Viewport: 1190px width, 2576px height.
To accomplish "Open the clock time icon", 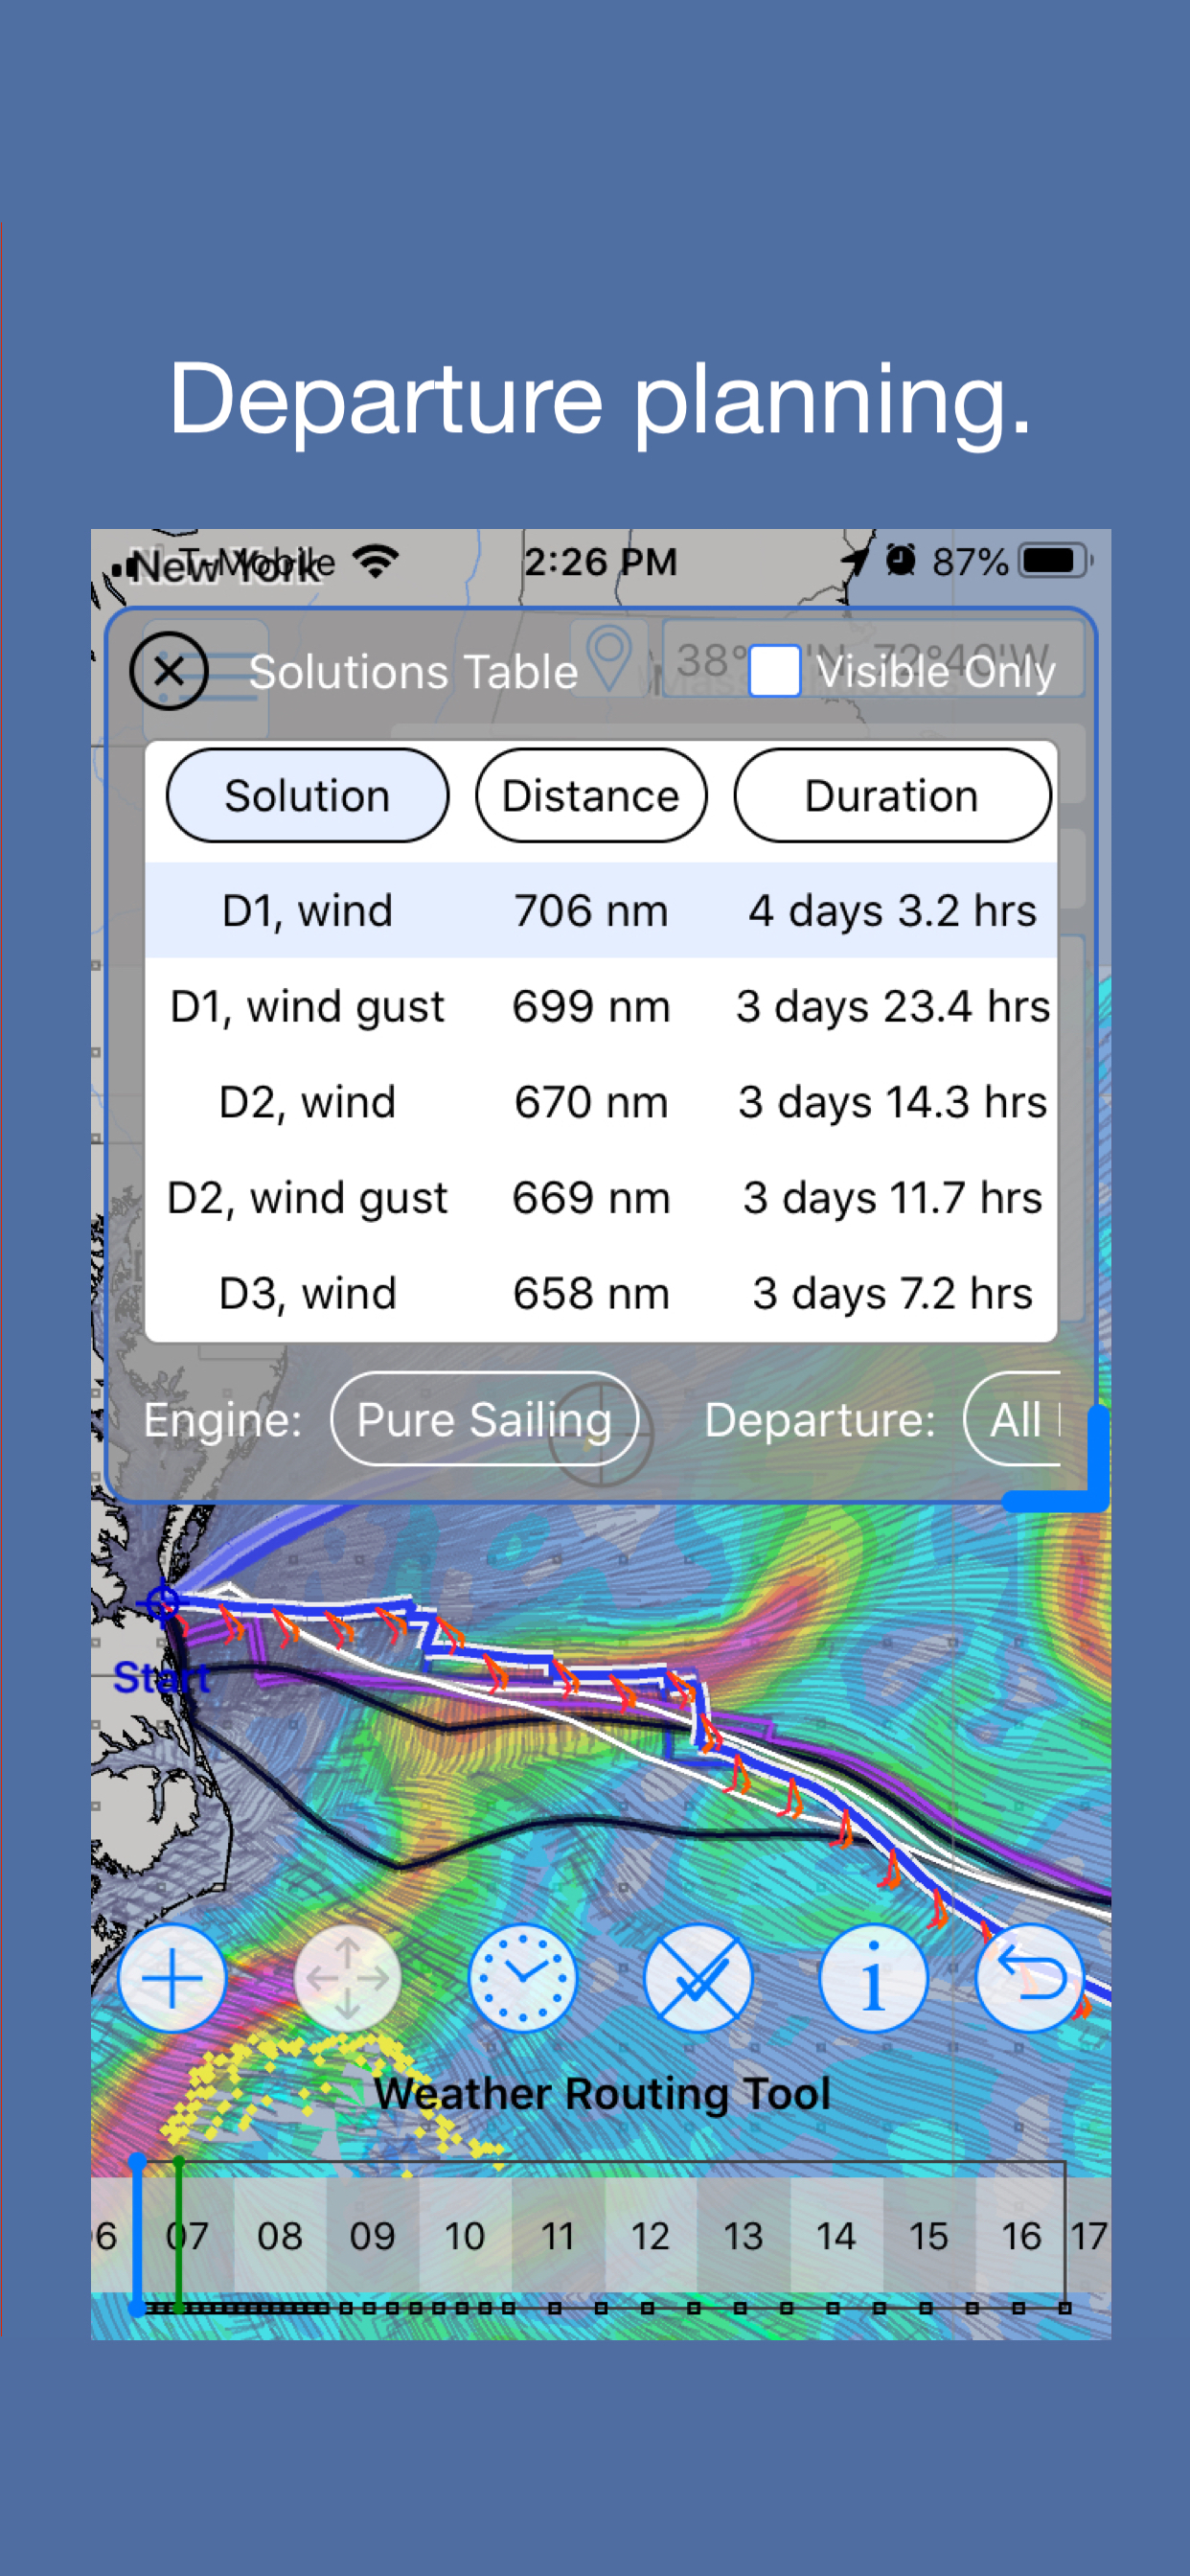I will point(522,1977).
